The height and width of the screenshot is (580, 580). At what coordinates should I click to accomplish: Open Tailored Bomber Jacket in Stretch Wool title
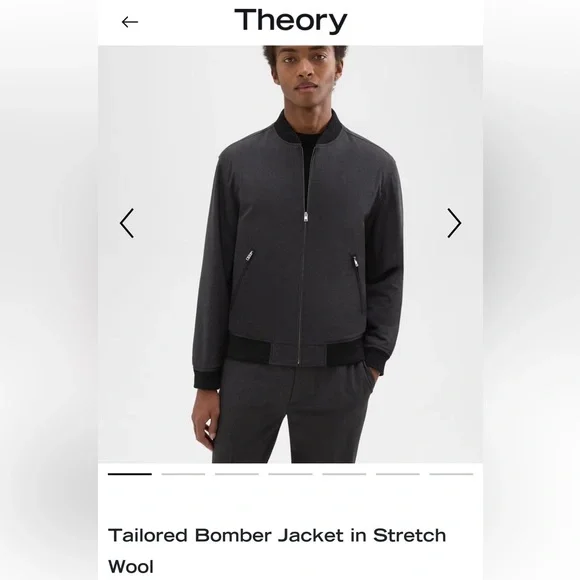(277, 551)
